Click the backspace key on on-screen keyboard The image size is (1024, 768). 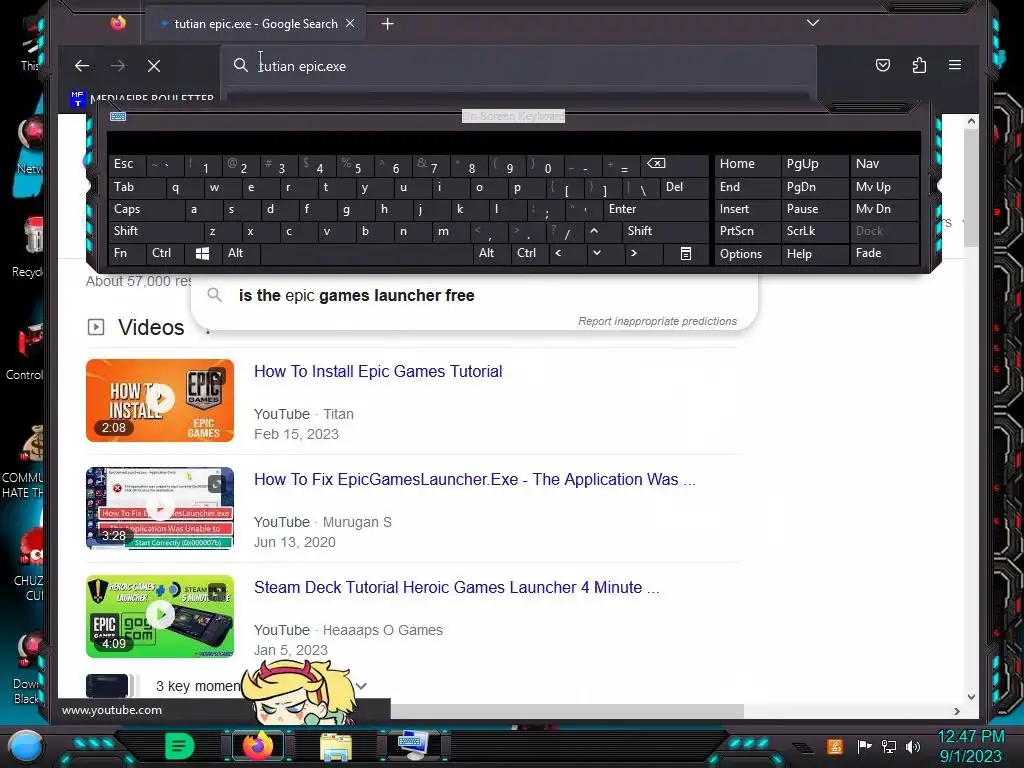[676, 164]
